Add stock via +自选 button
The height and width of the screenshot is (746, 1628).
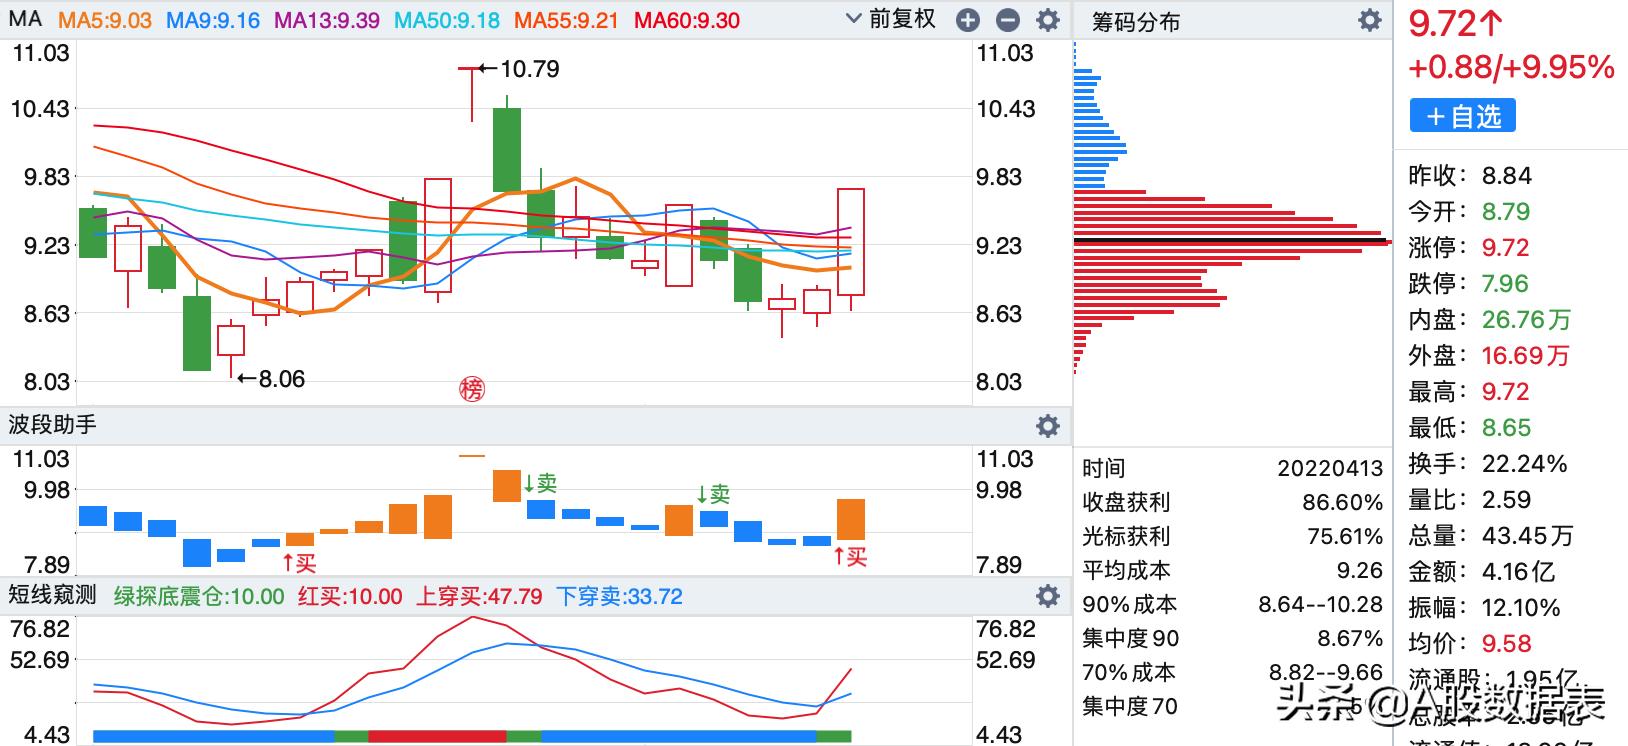tap(1462, 116)
